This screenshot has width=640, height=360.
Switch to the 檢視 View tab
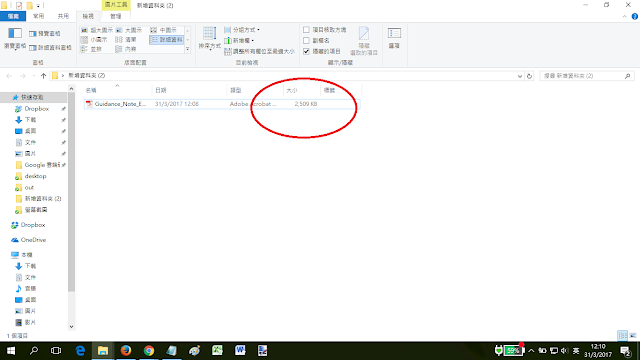pos(88,16)
